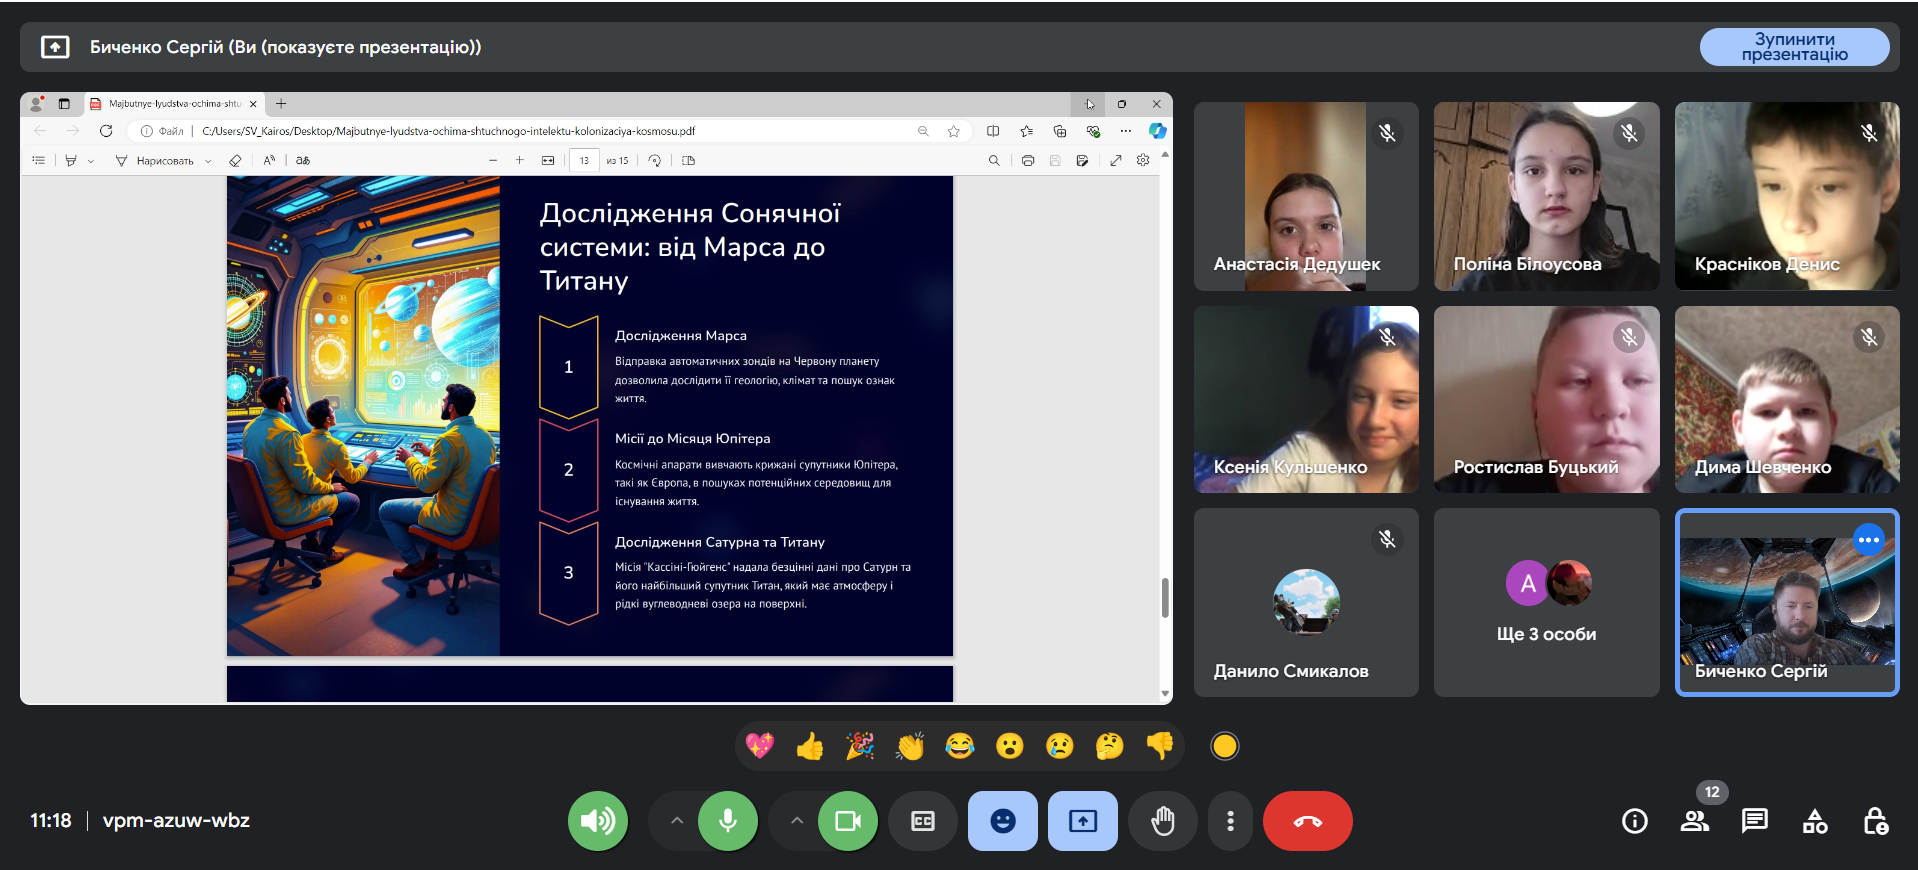The image size is (1918, 870).
Task: Expand audio settings arrow beside microphone
Action: pos(677,821)
